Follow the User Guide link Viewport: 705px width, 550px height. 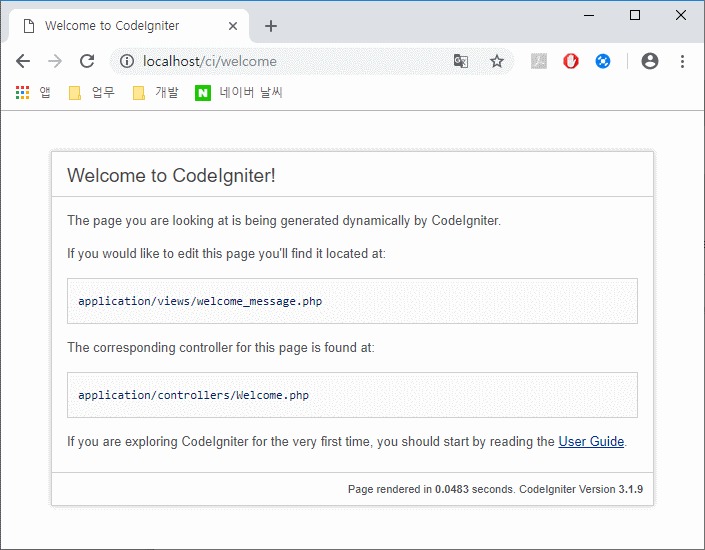point(591,442)
